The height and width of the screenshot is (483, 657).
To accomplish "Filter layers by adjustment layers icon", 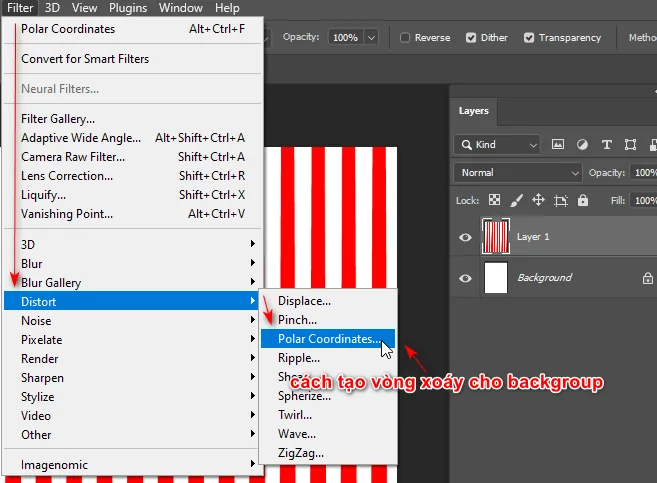I will (582, 145).
